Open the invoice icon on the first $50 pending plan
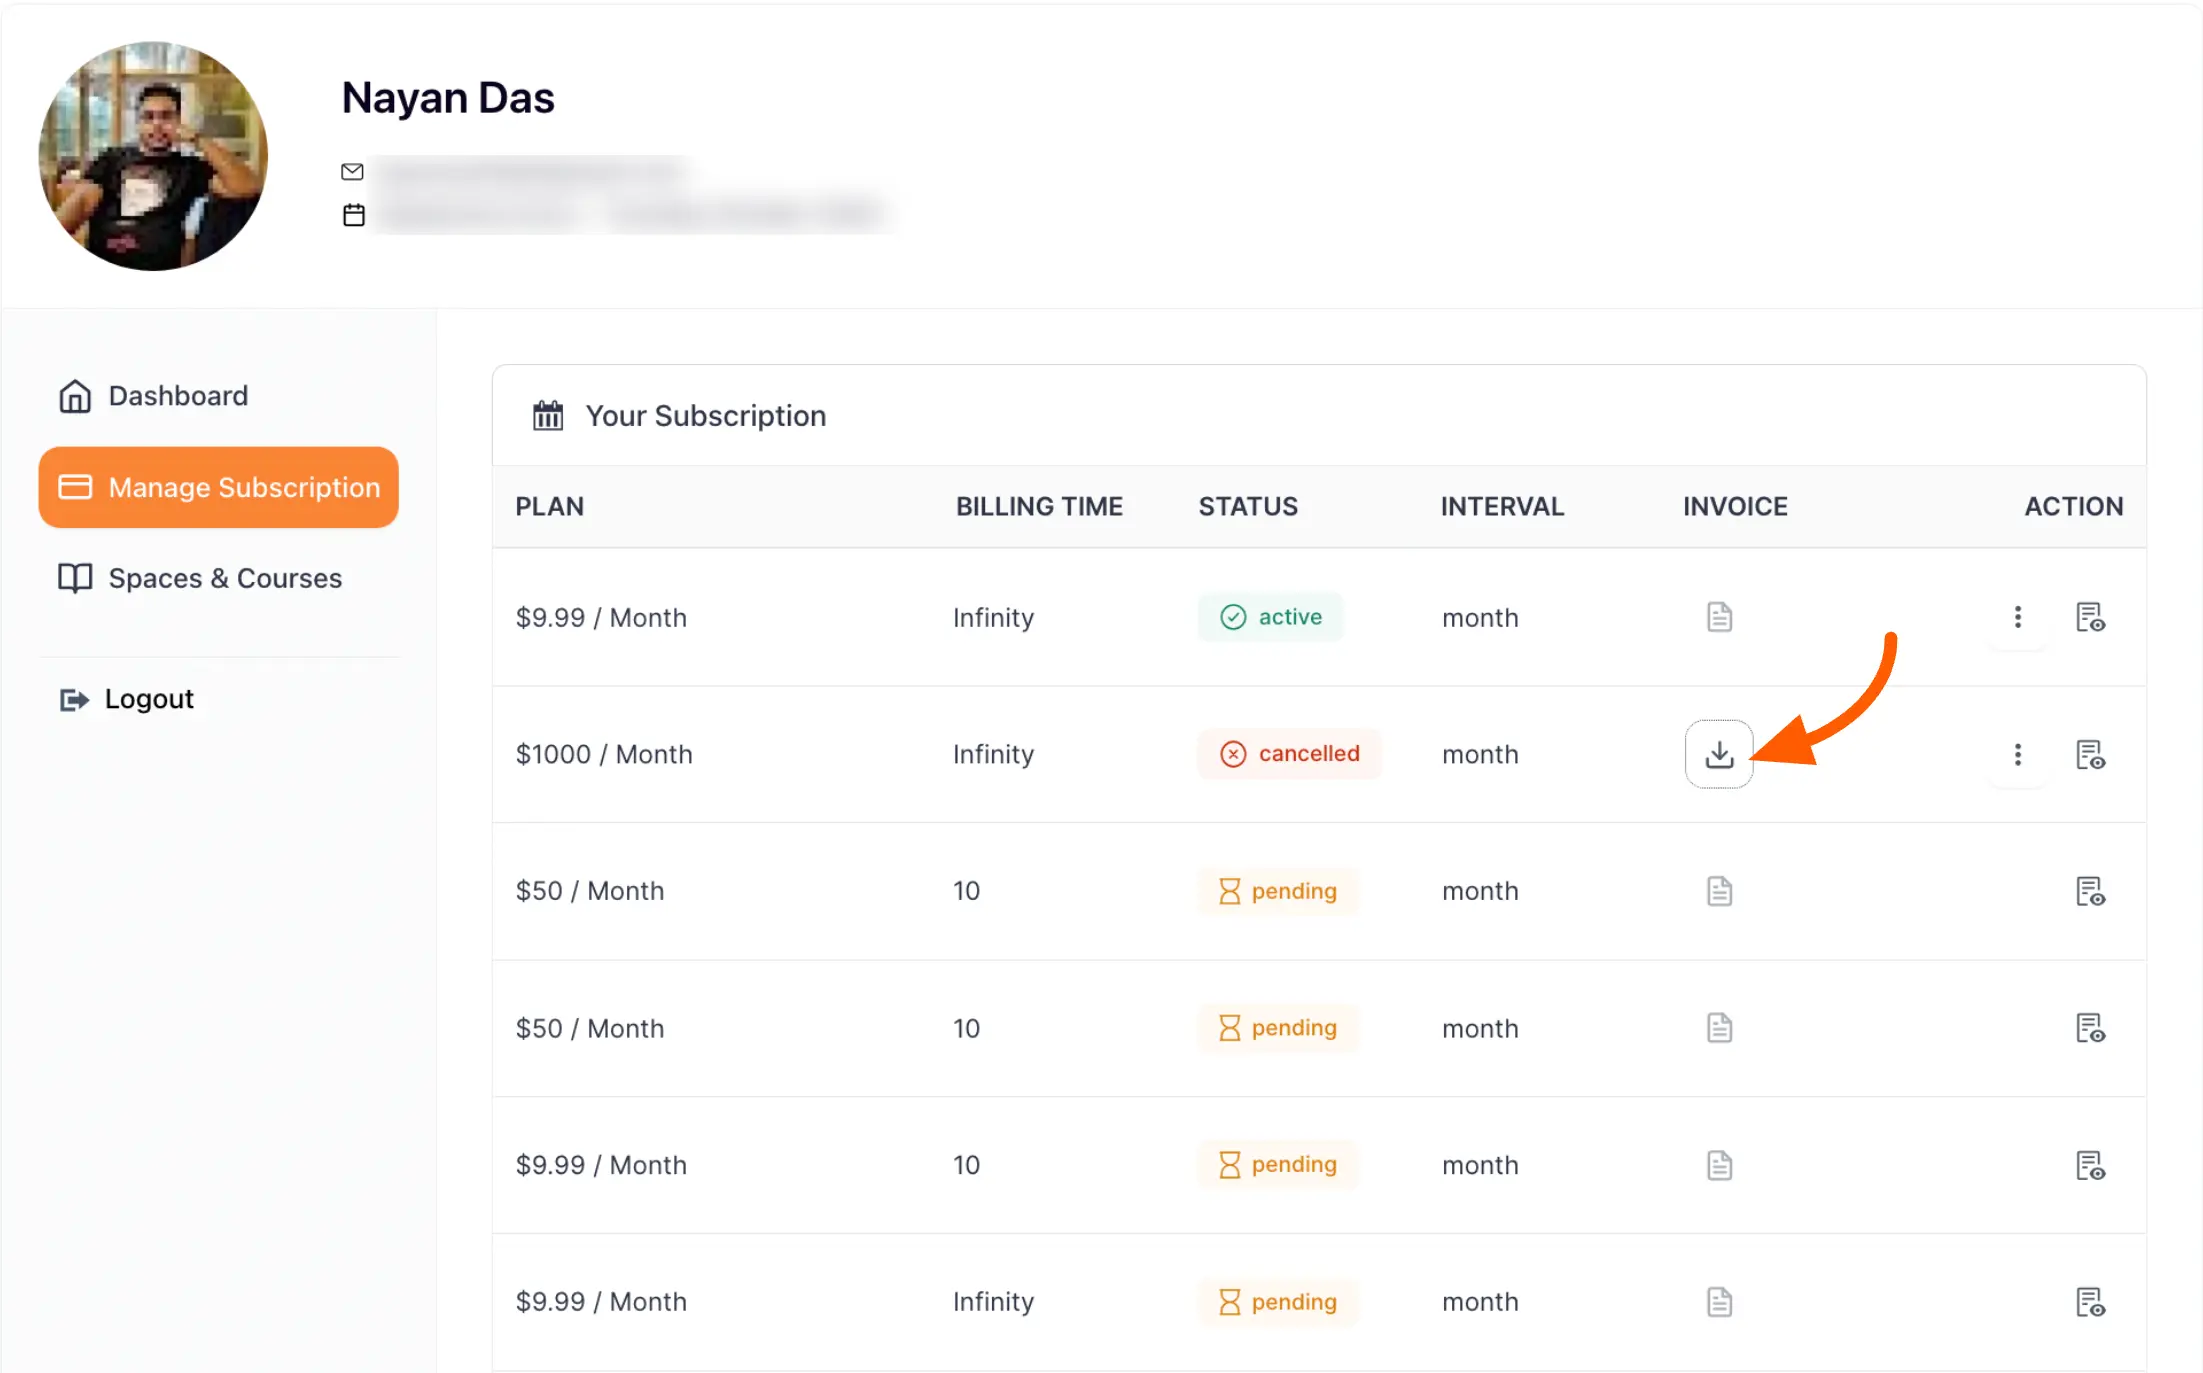This screenshot has height=1373, width=2203. (1719, 890)
